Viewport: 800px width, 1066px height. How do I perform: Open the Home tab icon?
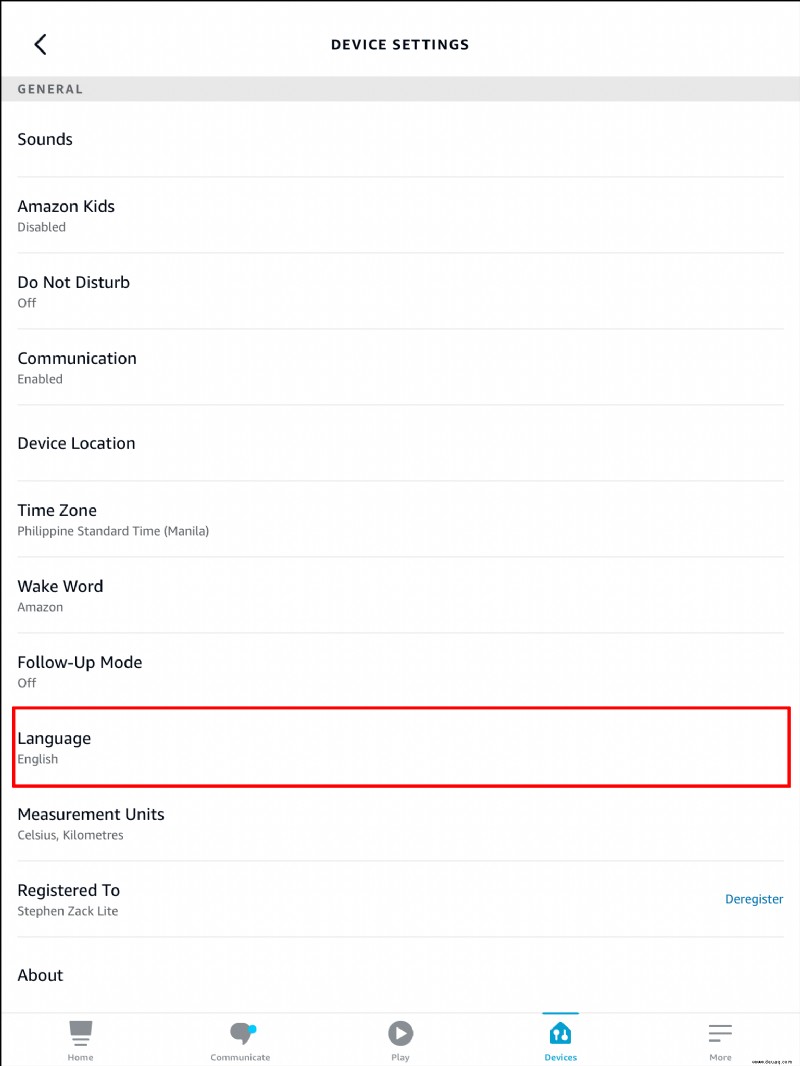[80, 1033]
